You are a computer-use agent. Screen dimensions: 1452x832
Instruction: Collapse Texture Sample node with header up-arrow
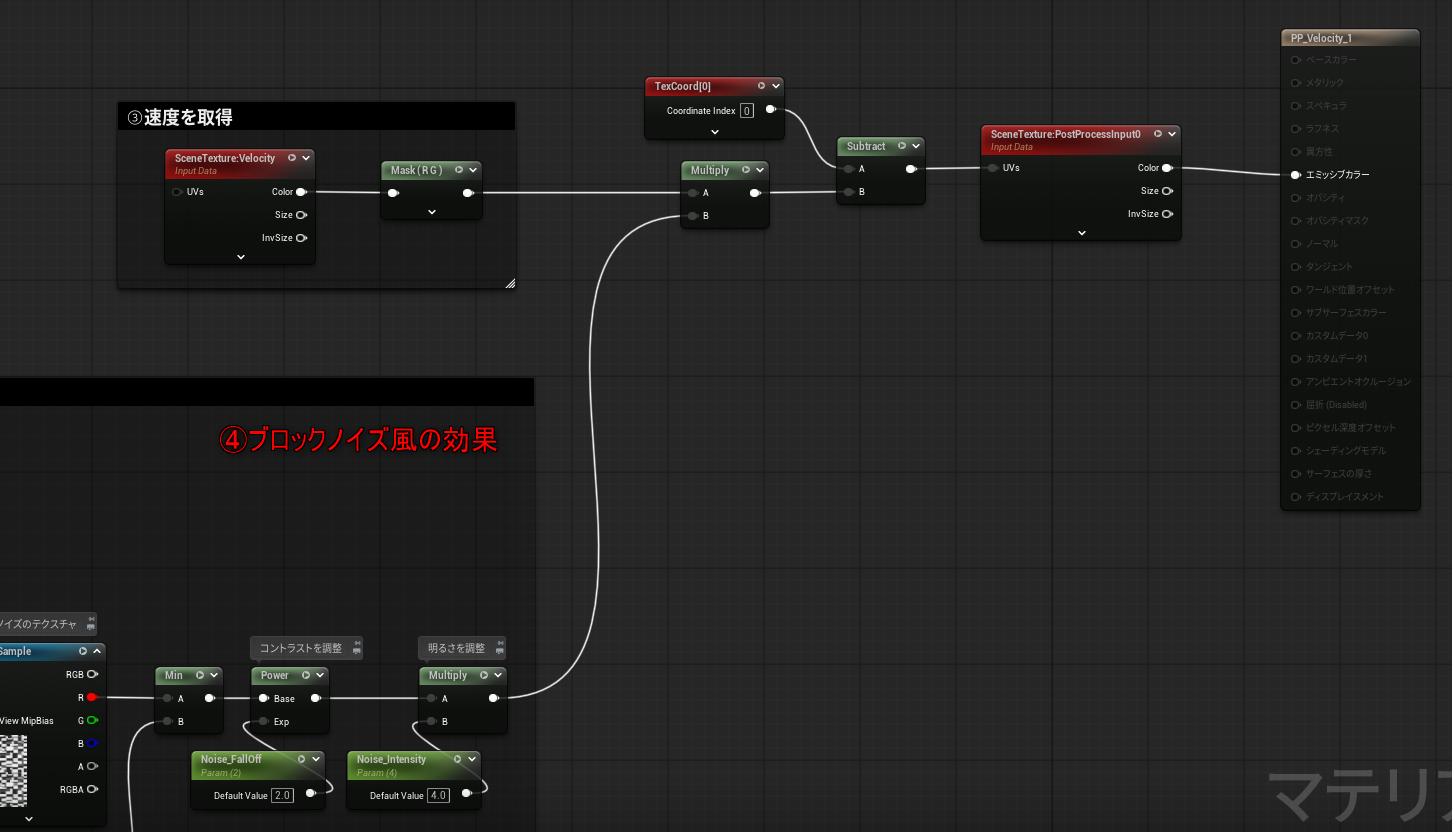[97, 651]
